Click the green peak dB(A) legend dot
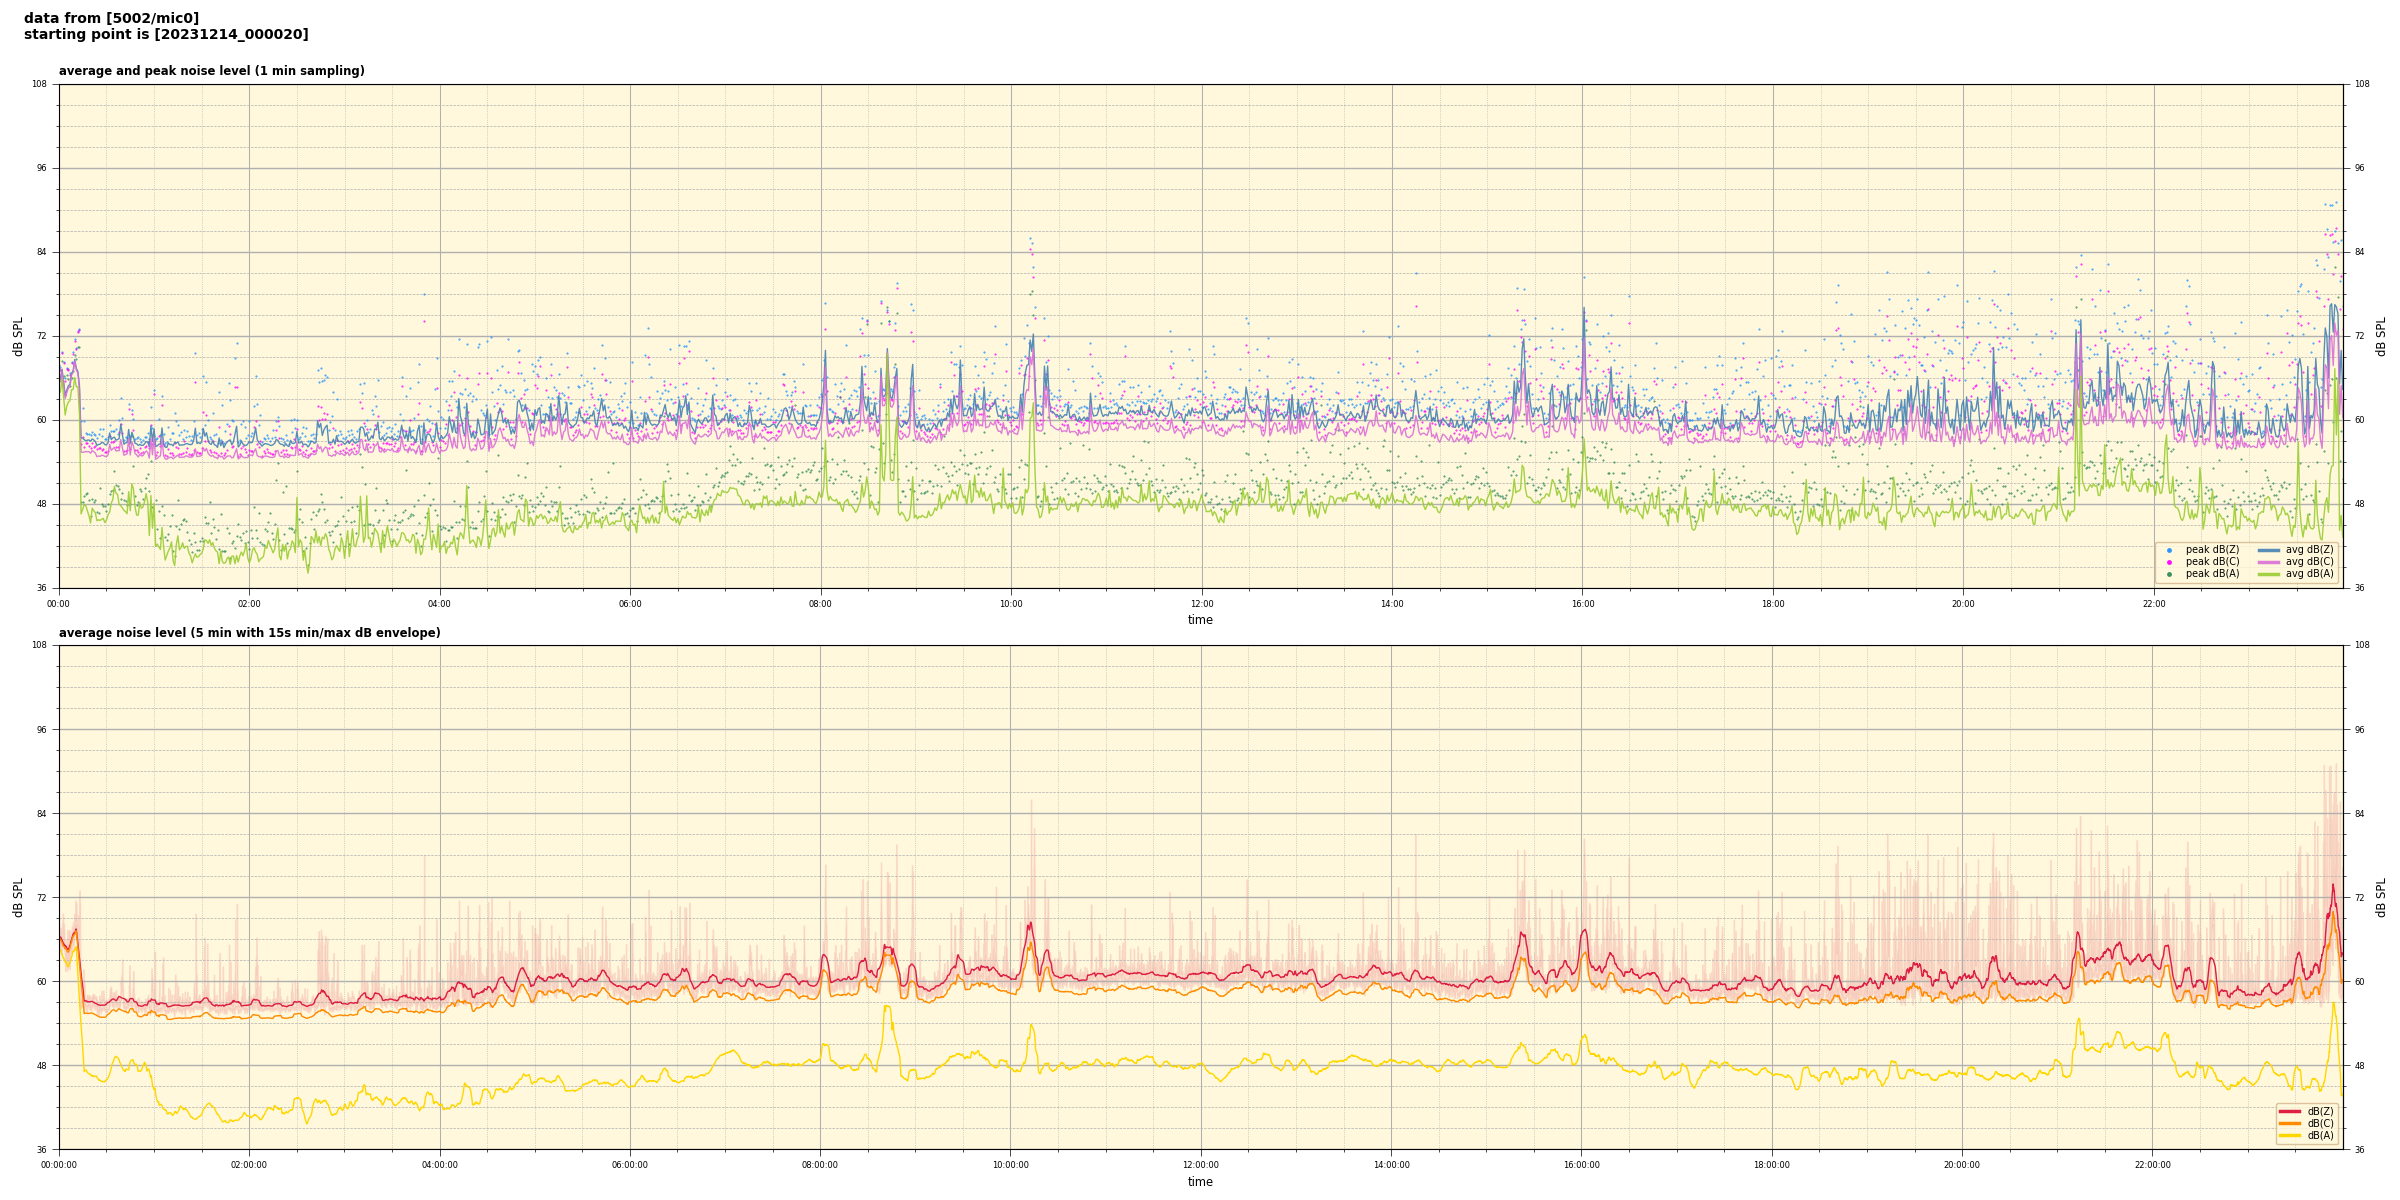The height and width of the screenshot is (1200, 2400). coord(2169,574)
